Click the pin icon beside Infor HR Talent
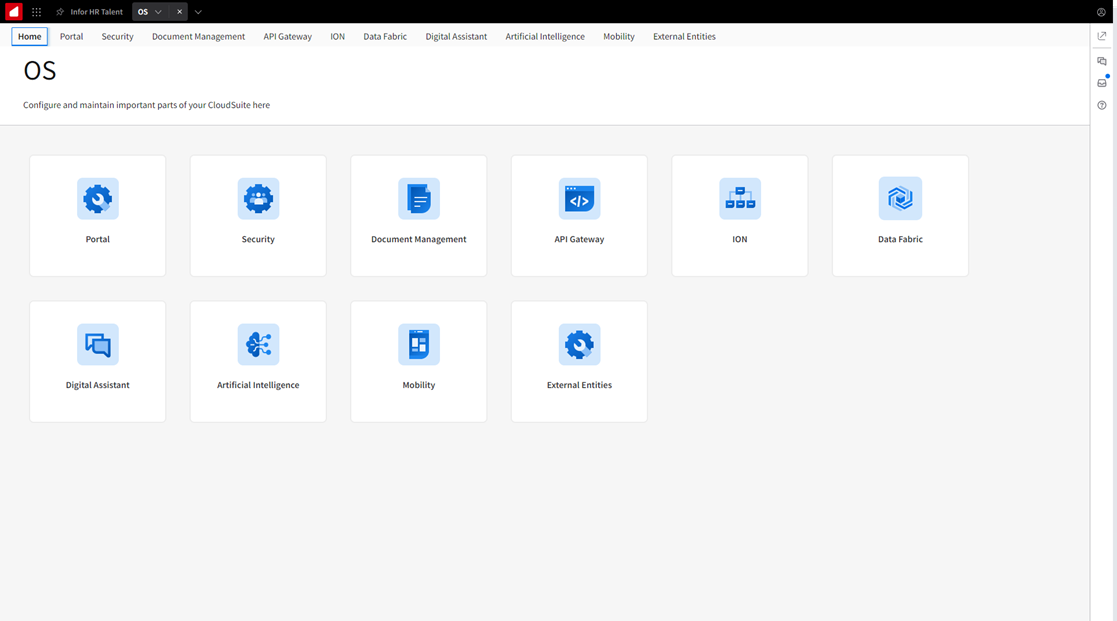1117x621 pixels. 61,12
